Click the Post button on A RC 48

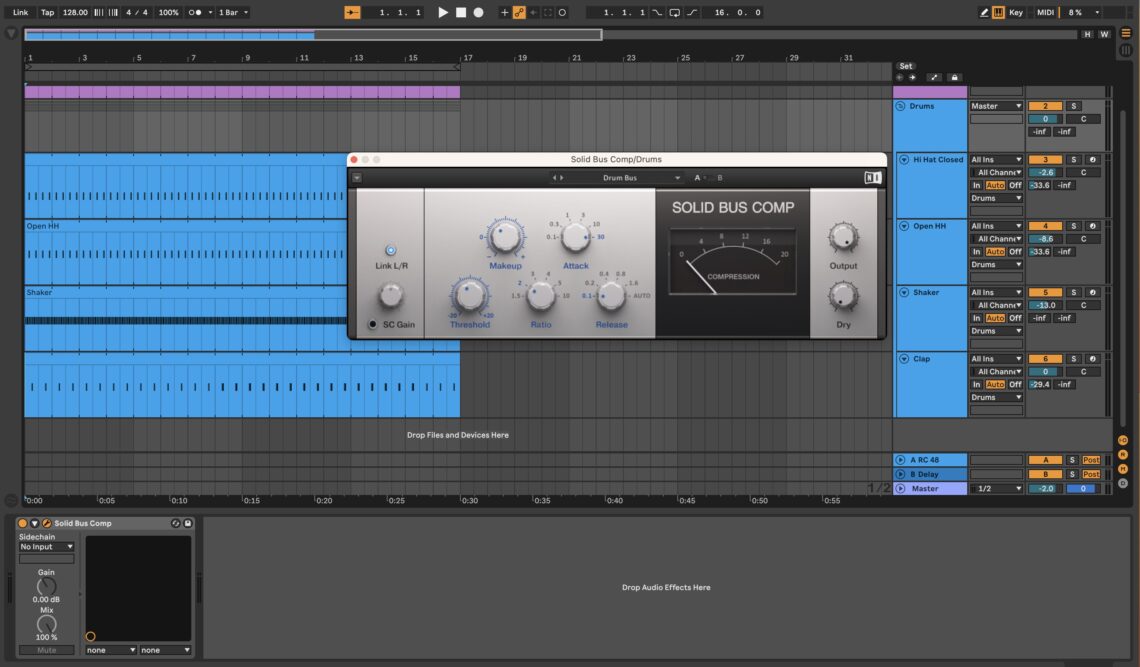[1091, 460]
